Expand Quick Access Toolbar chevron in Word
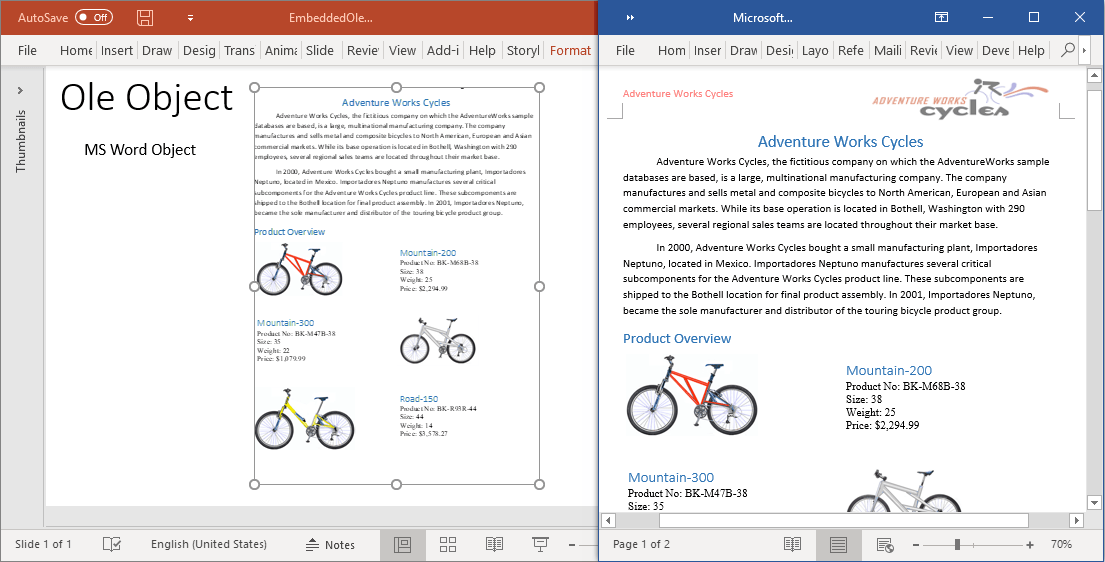This screenshot has height=562, width=1105. coord(630,18)
